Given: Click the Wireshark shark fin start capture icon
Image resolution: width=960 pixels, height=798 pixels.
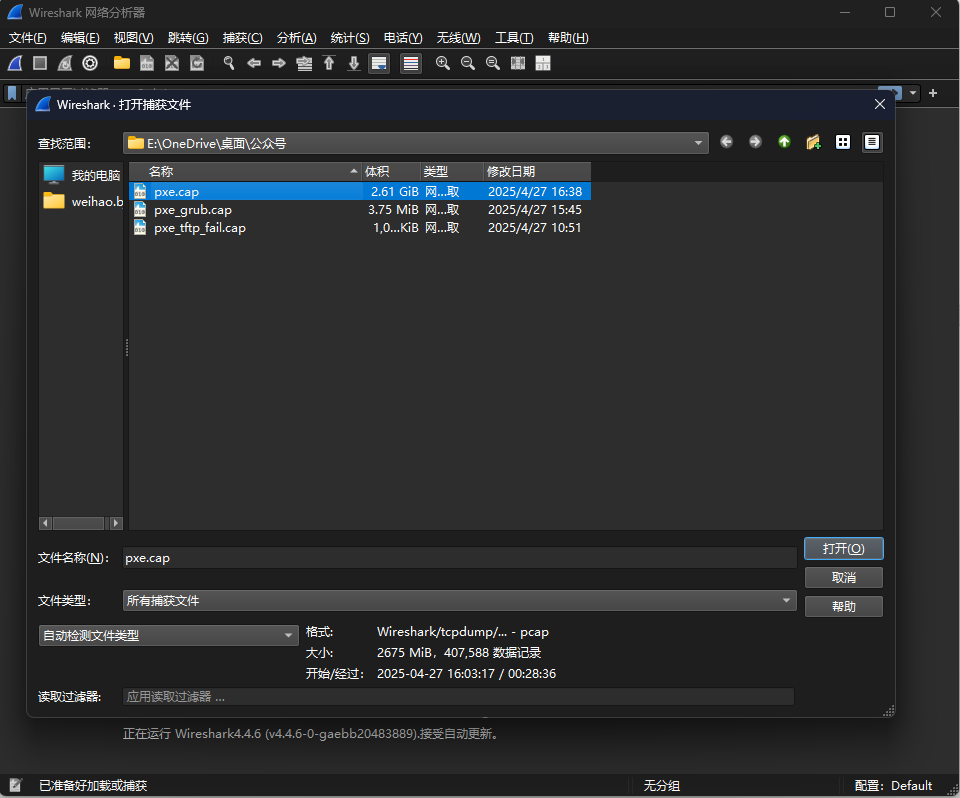Looking at the screenshot, I should click(15, 63).
